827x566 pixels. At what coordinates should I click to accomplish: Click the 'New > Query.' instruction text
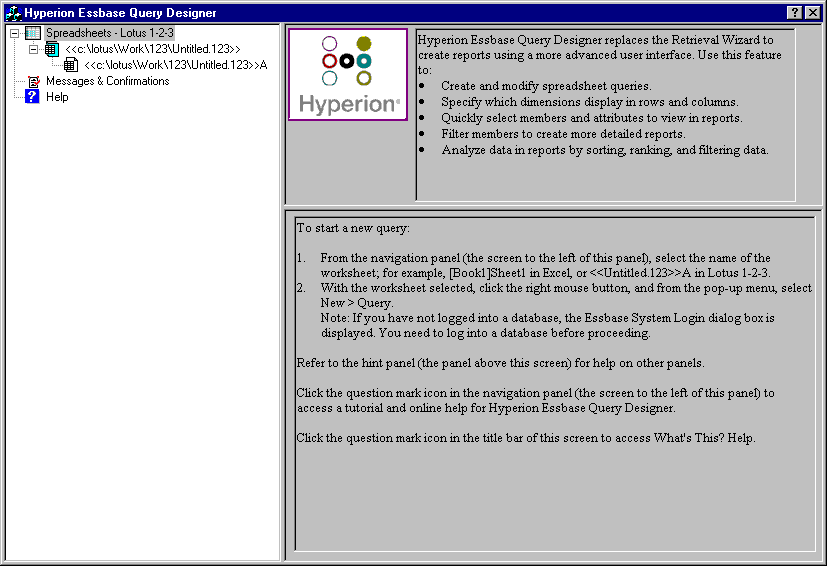357,303
